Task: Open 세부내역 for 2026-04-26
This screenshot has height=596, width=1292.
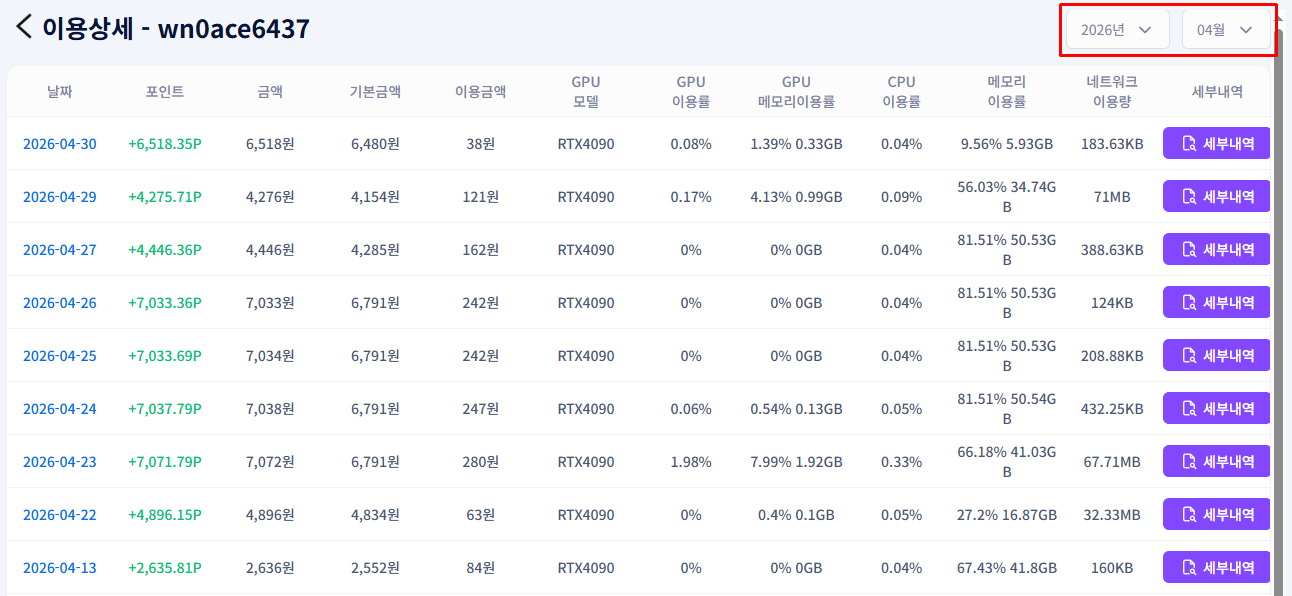Action: pos(1216,303)
